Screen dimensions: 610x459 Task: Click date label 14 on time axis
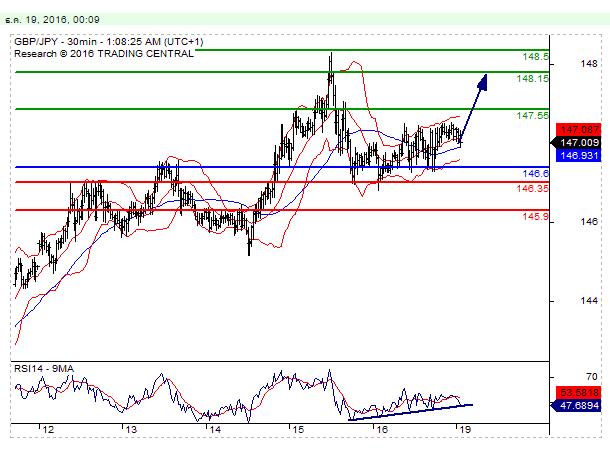(x=215, y=429)
